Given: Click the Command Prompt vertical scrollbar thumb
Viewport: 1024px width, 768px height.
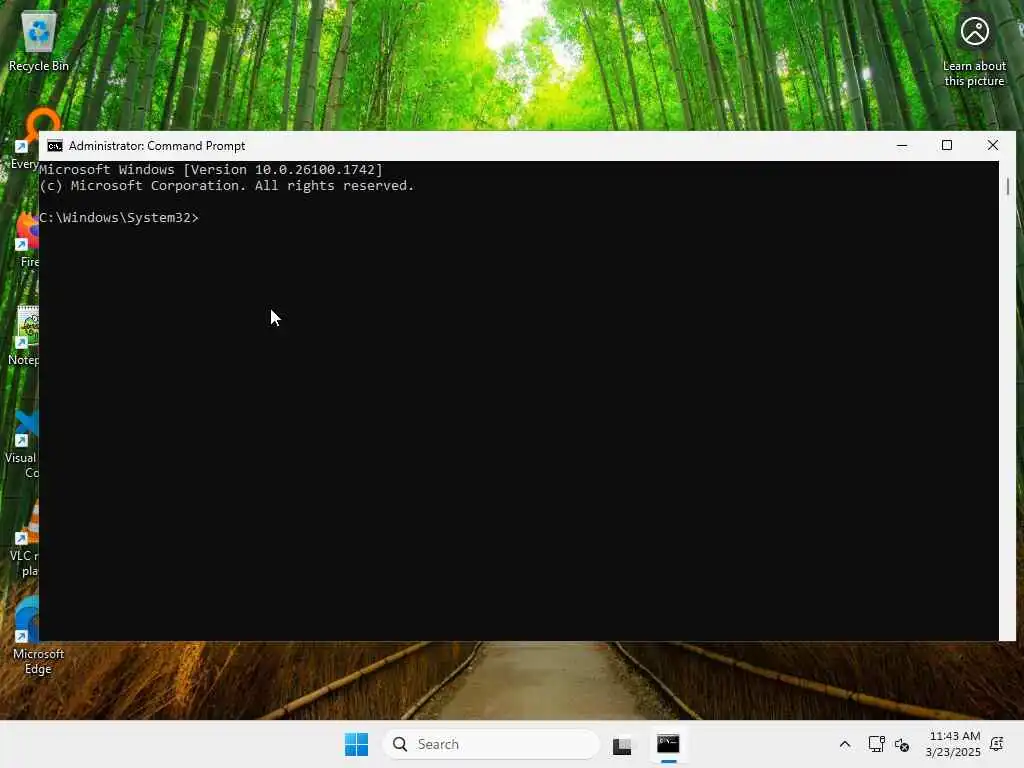Looking at the screenshot, I should tap(1008, 186).
